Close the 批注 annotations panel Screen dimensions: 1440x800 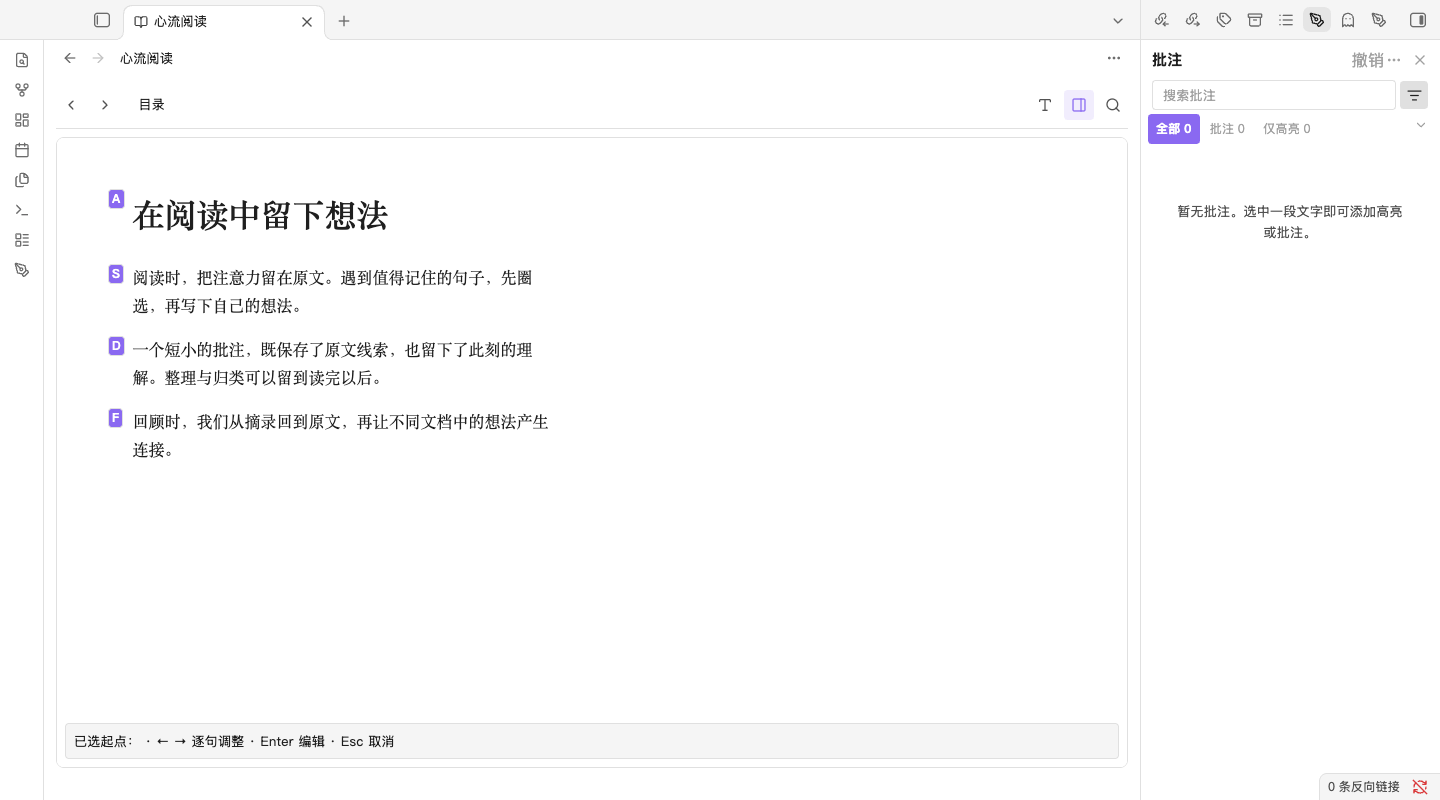[x=1420, y=60]
